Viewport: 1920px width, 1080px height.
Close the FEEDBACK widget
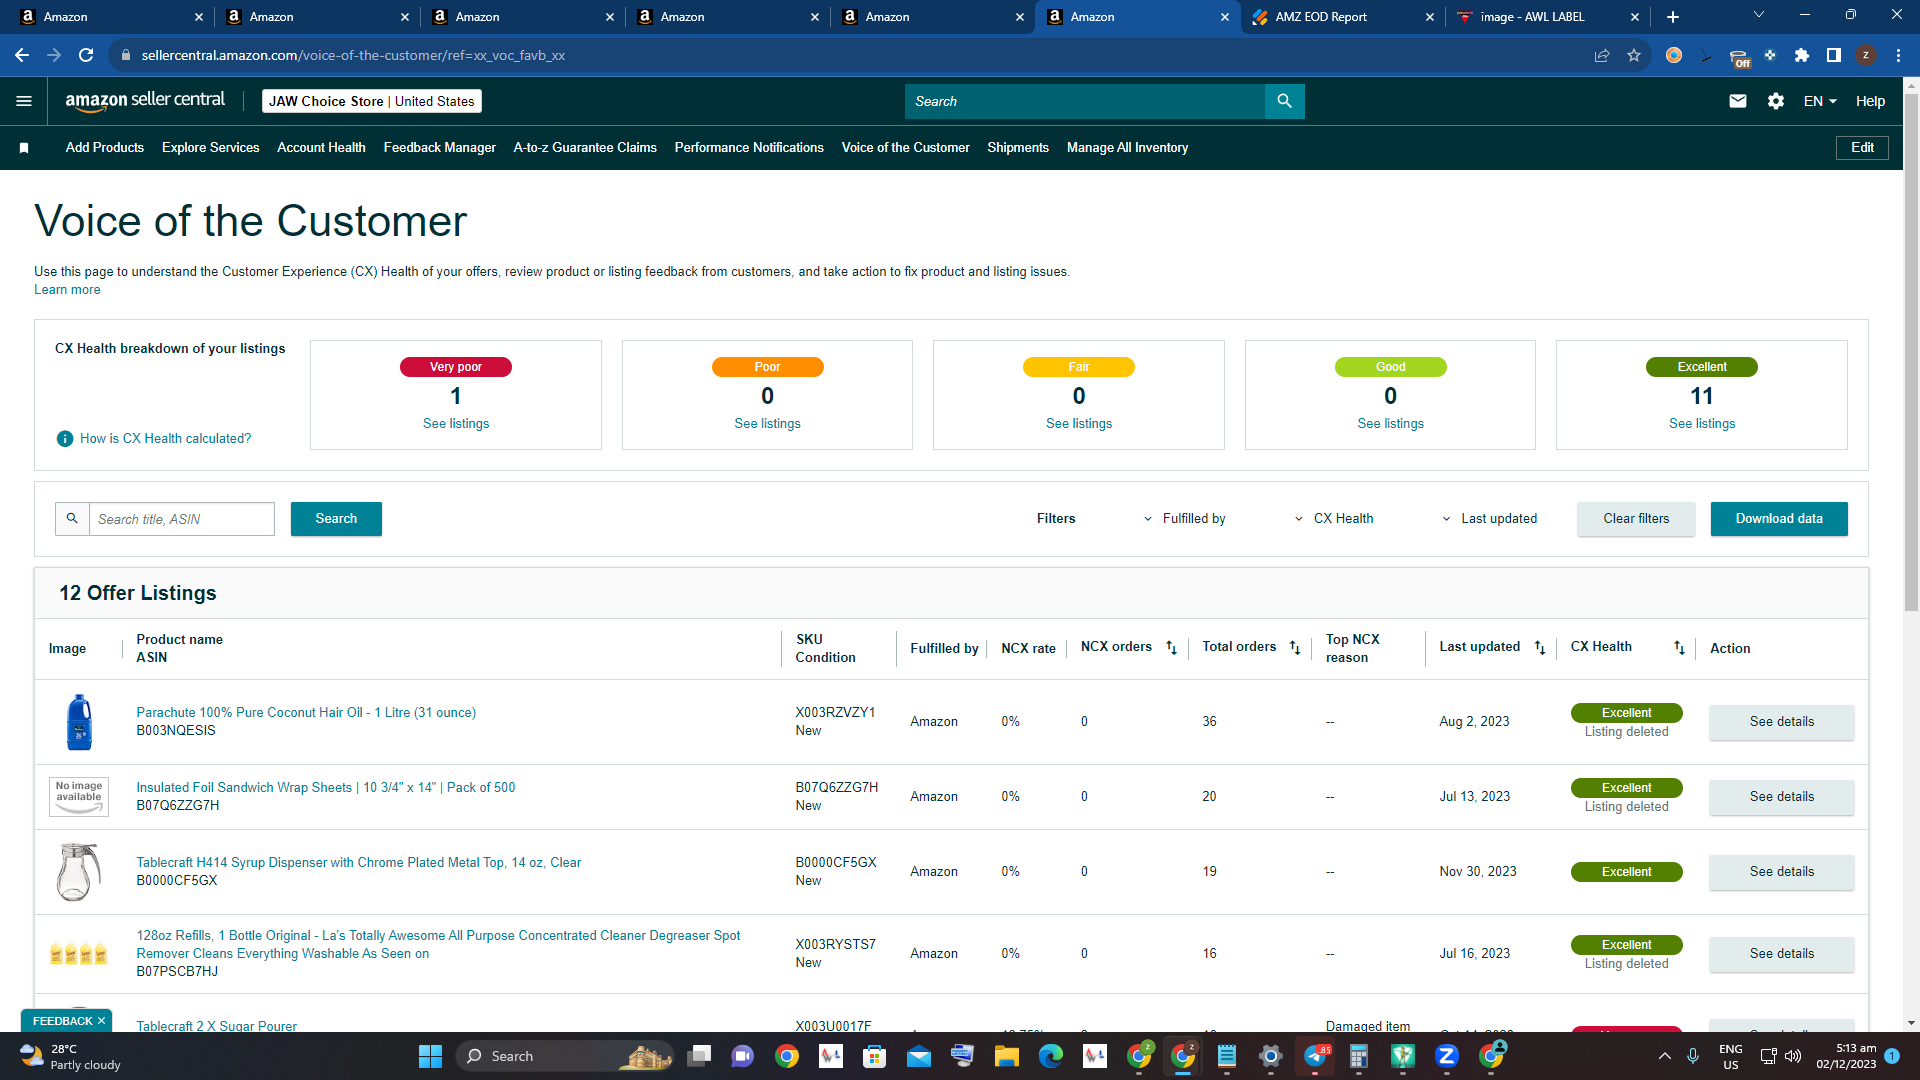pyautogui.click(x=101, y=1021)
